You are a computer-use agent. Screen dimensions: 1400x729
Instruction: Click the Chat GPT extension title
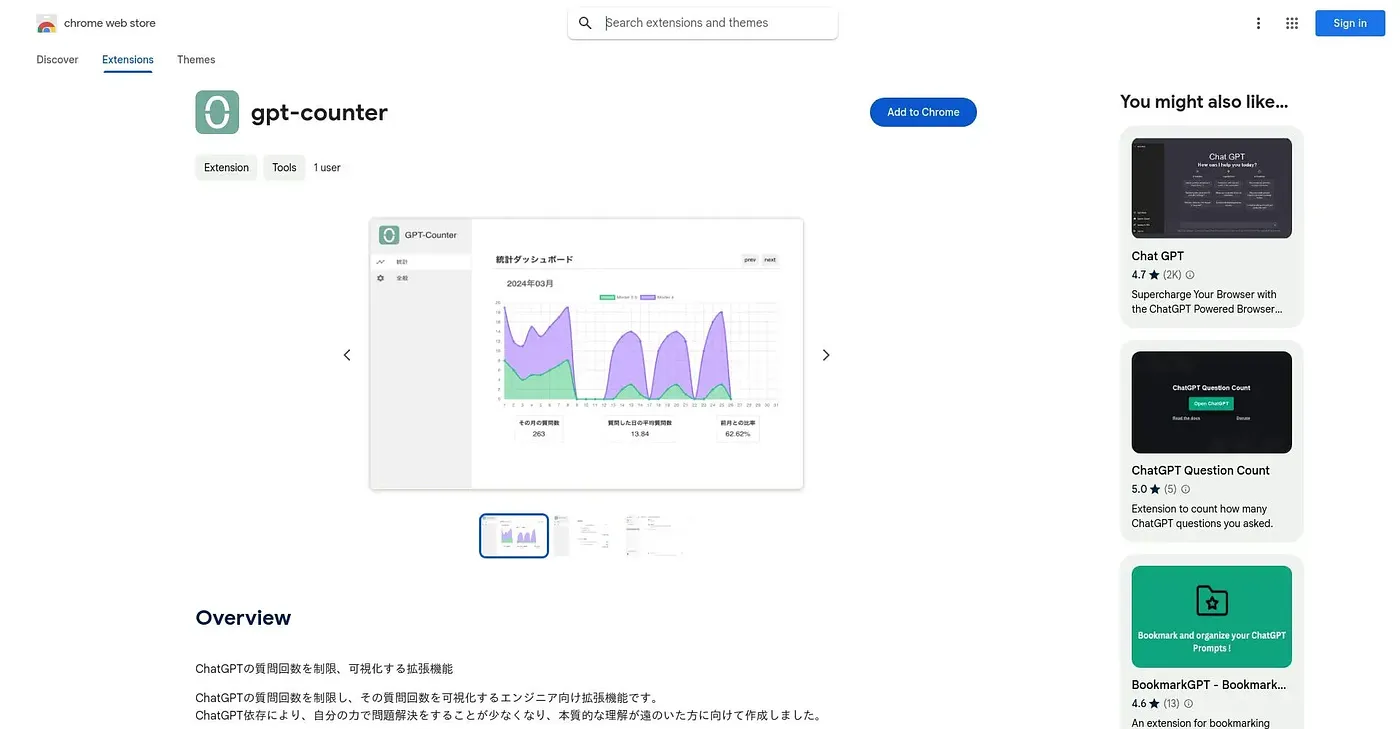coord(1158,256)
